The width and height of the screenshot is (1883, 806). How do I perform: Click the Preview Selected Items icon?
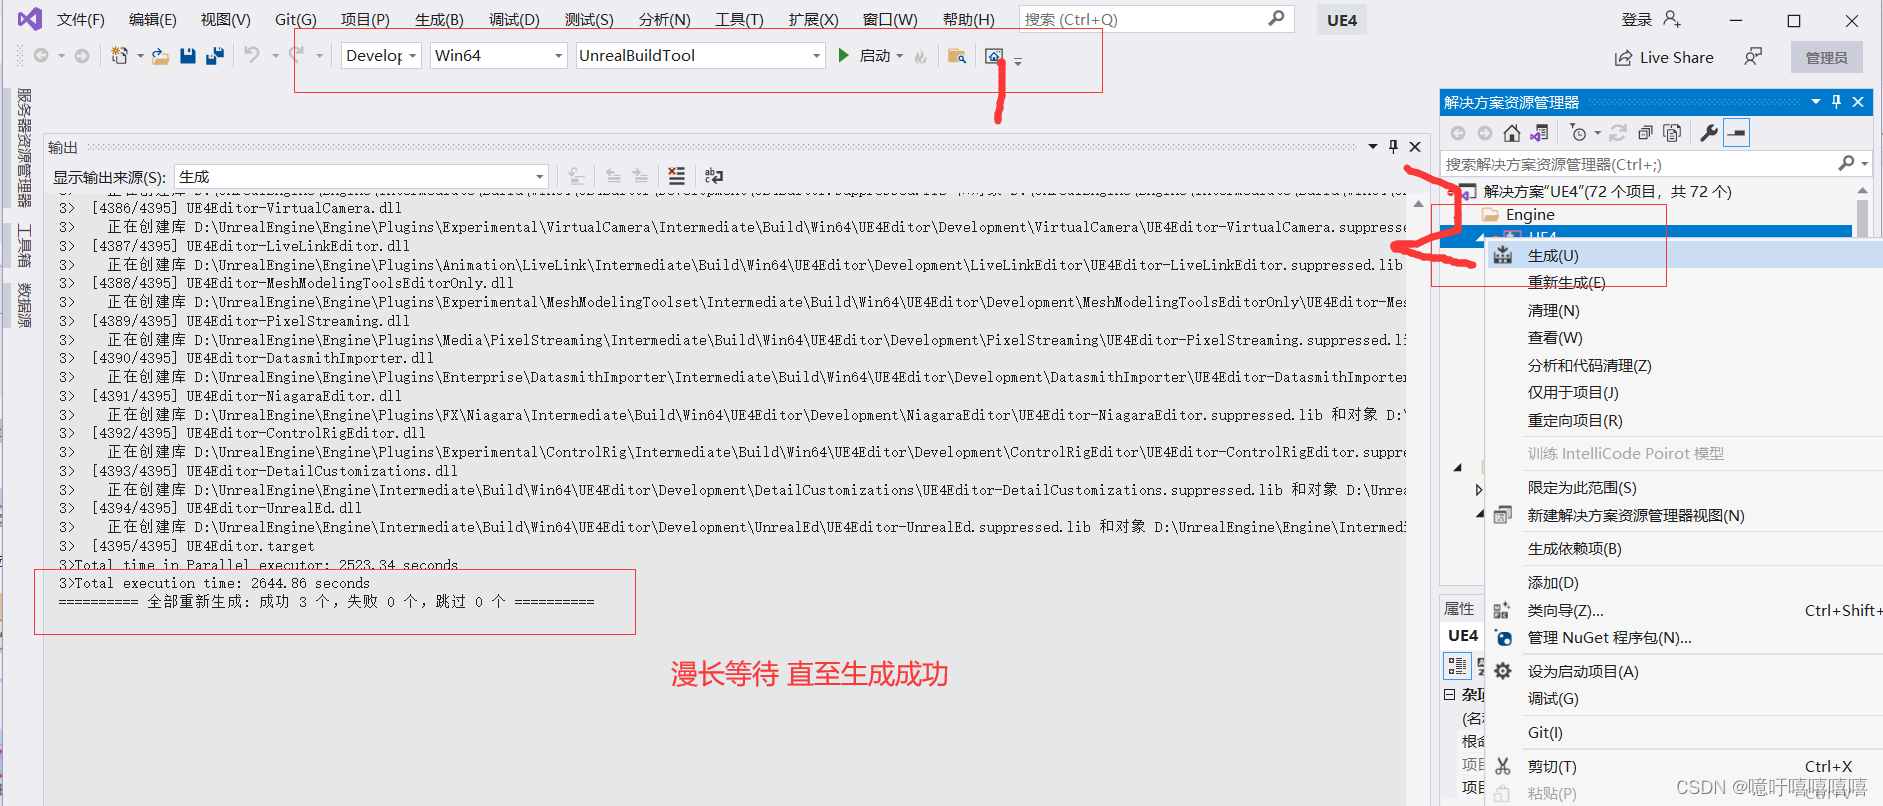tap(1737, 133)
